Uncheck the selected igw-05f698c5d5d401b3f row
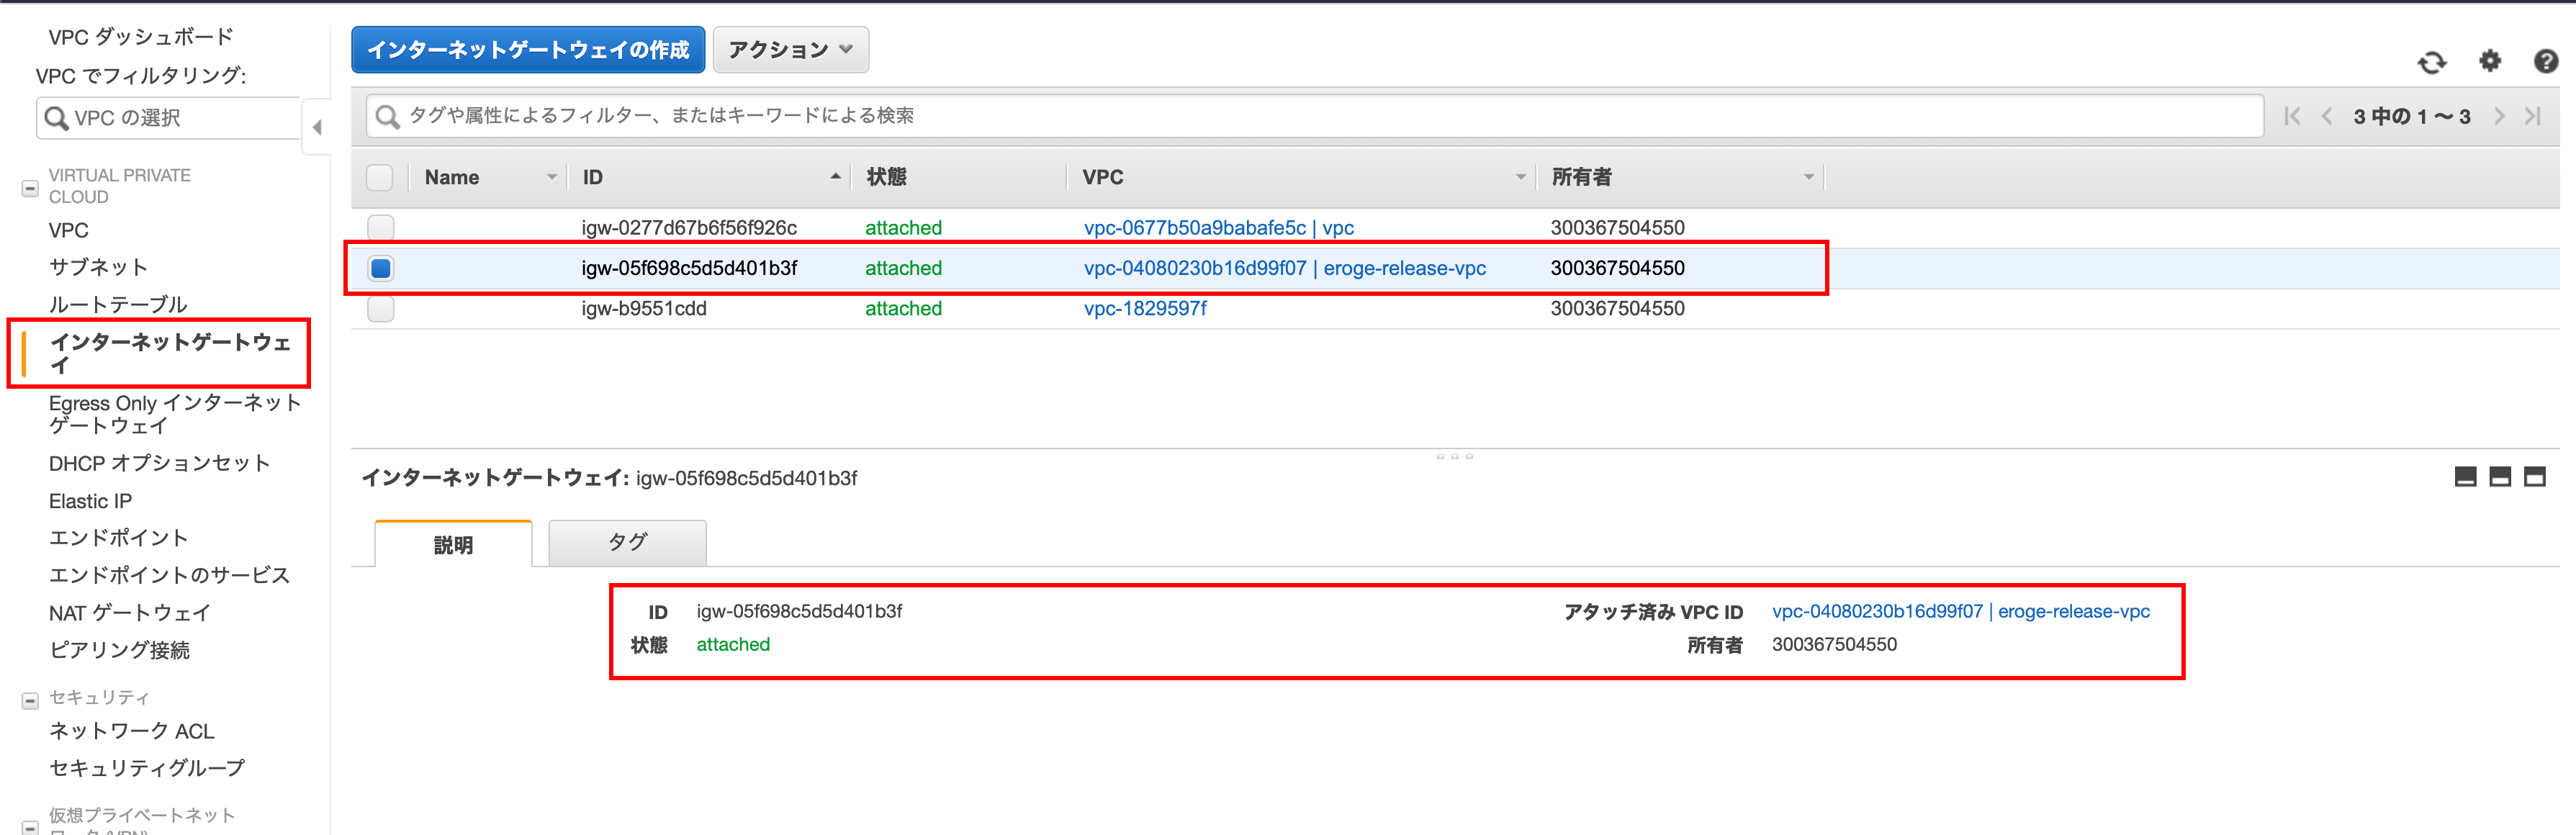The height and width of the screenshot is (835, 2576). coord(380,268)
